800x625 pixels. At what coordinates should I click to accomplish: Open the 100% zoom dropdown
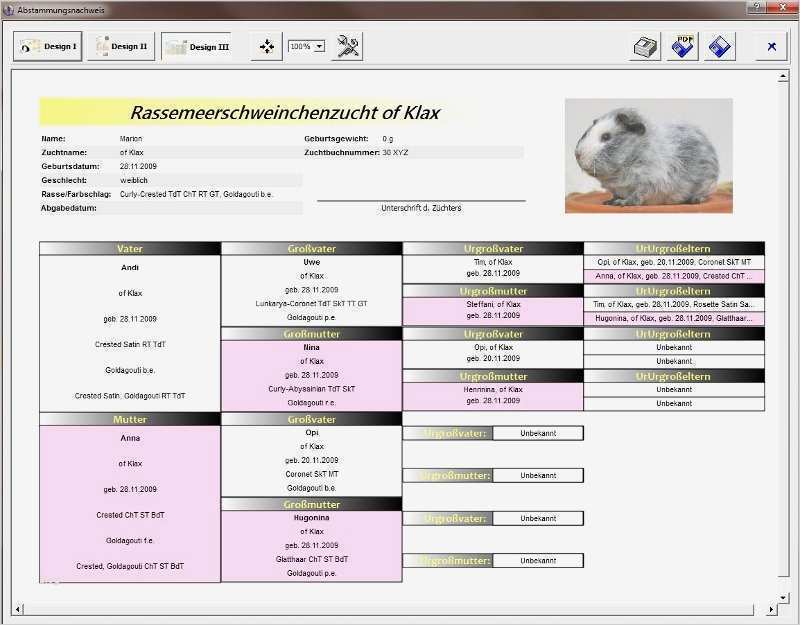(319, 46)
